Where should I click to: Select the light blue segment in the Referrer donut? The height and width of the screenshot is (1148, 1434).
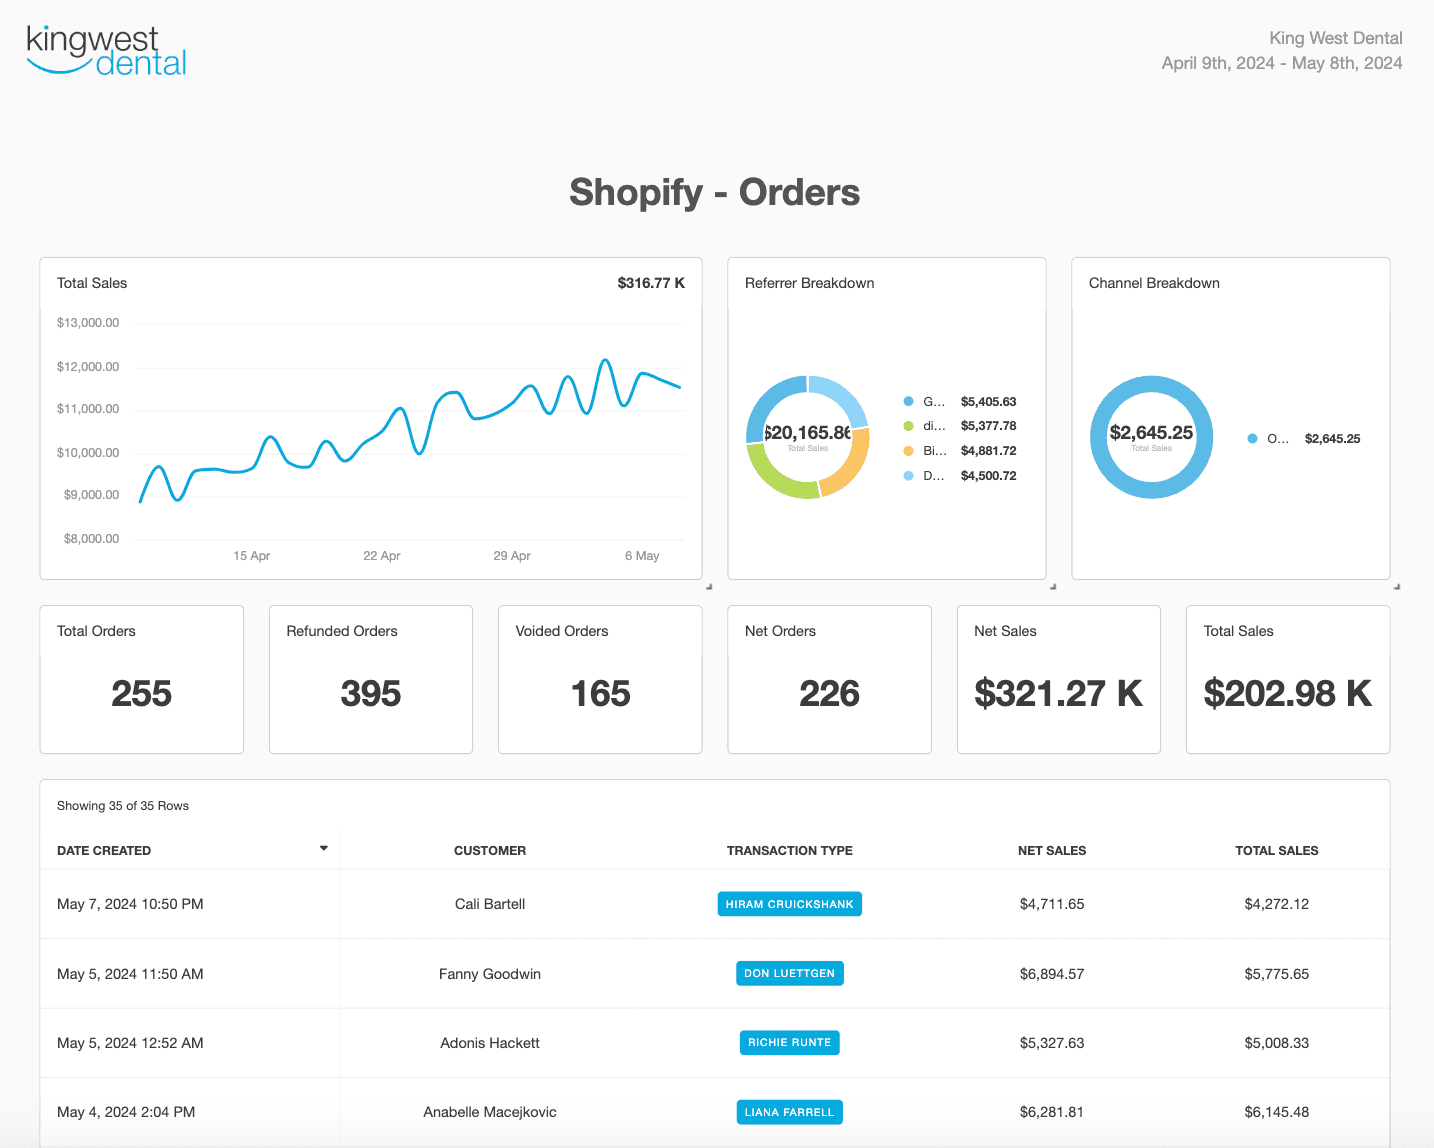point(848,402)
